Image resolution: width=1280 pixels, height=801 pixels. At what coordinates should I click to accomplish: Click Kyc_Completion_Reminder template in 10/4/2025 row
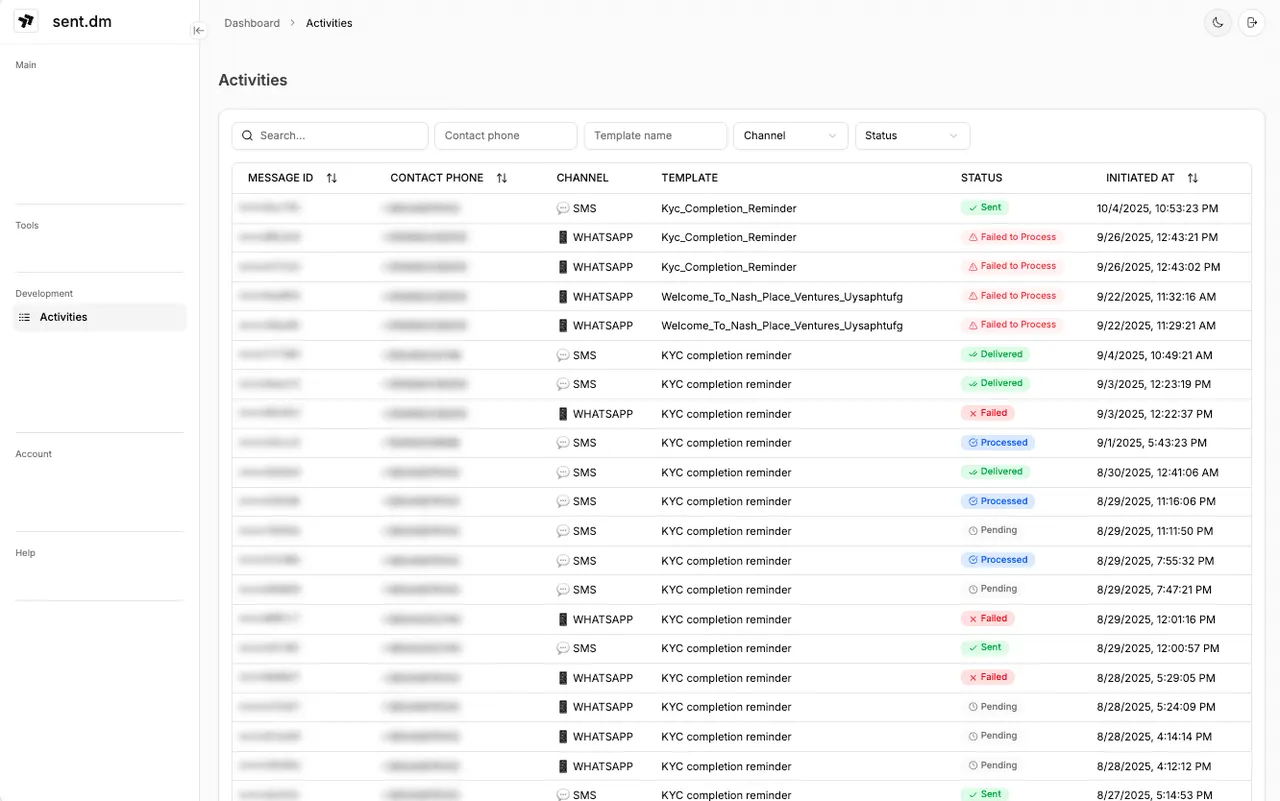pyautogui.click(x=729, y=209)
